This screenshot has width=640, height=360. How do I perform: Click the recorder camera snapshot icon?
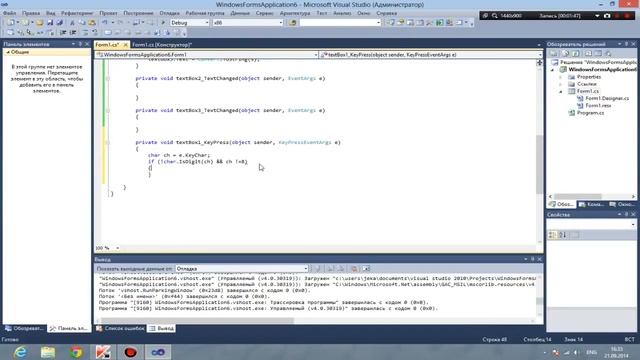pyautogui.click(x=607, y=16)
